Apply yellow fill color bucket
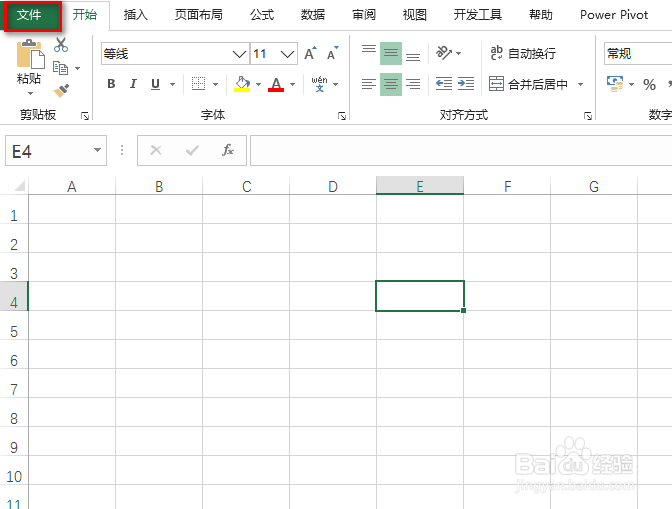The height and width of the screenshot is (509, 672). (x=242, y=84)
